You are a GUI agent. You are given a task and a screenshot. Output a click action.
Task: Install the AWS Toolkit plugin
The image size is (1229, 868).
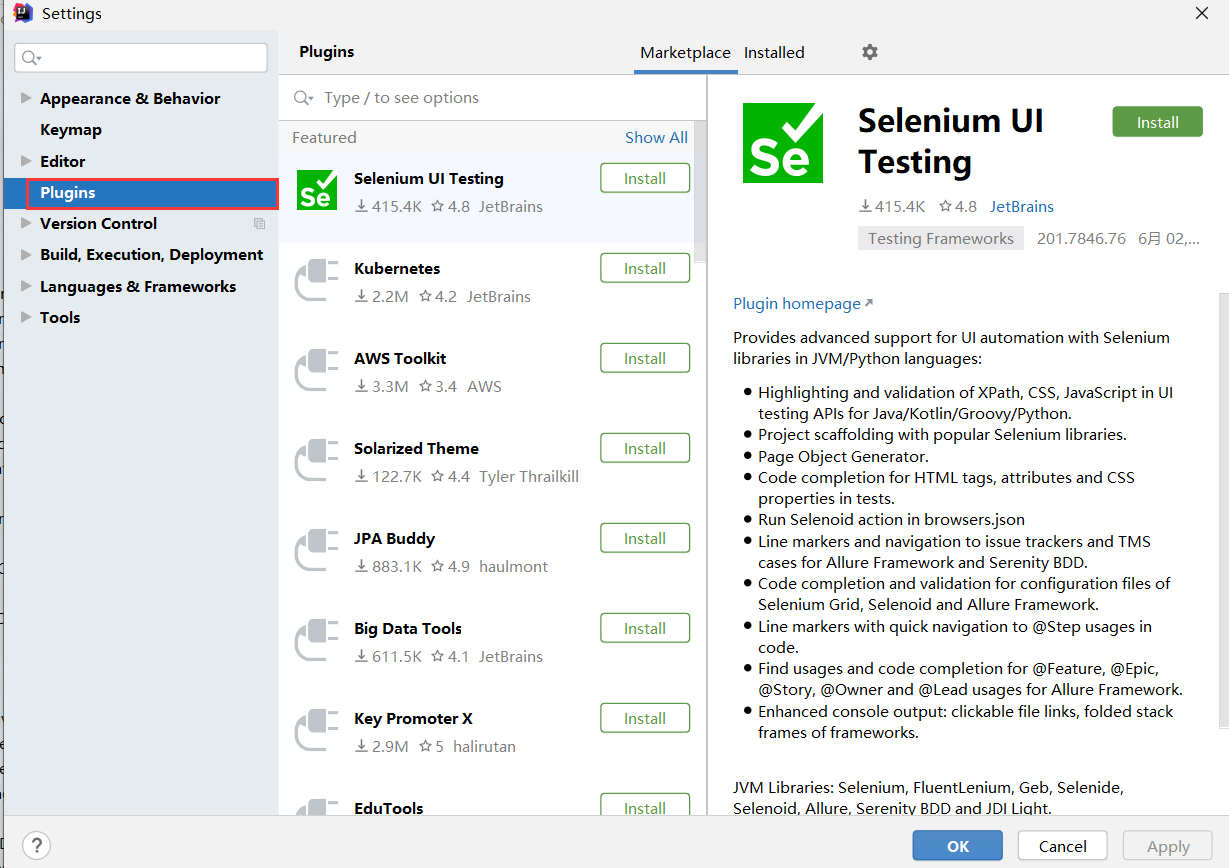[645, 358]
